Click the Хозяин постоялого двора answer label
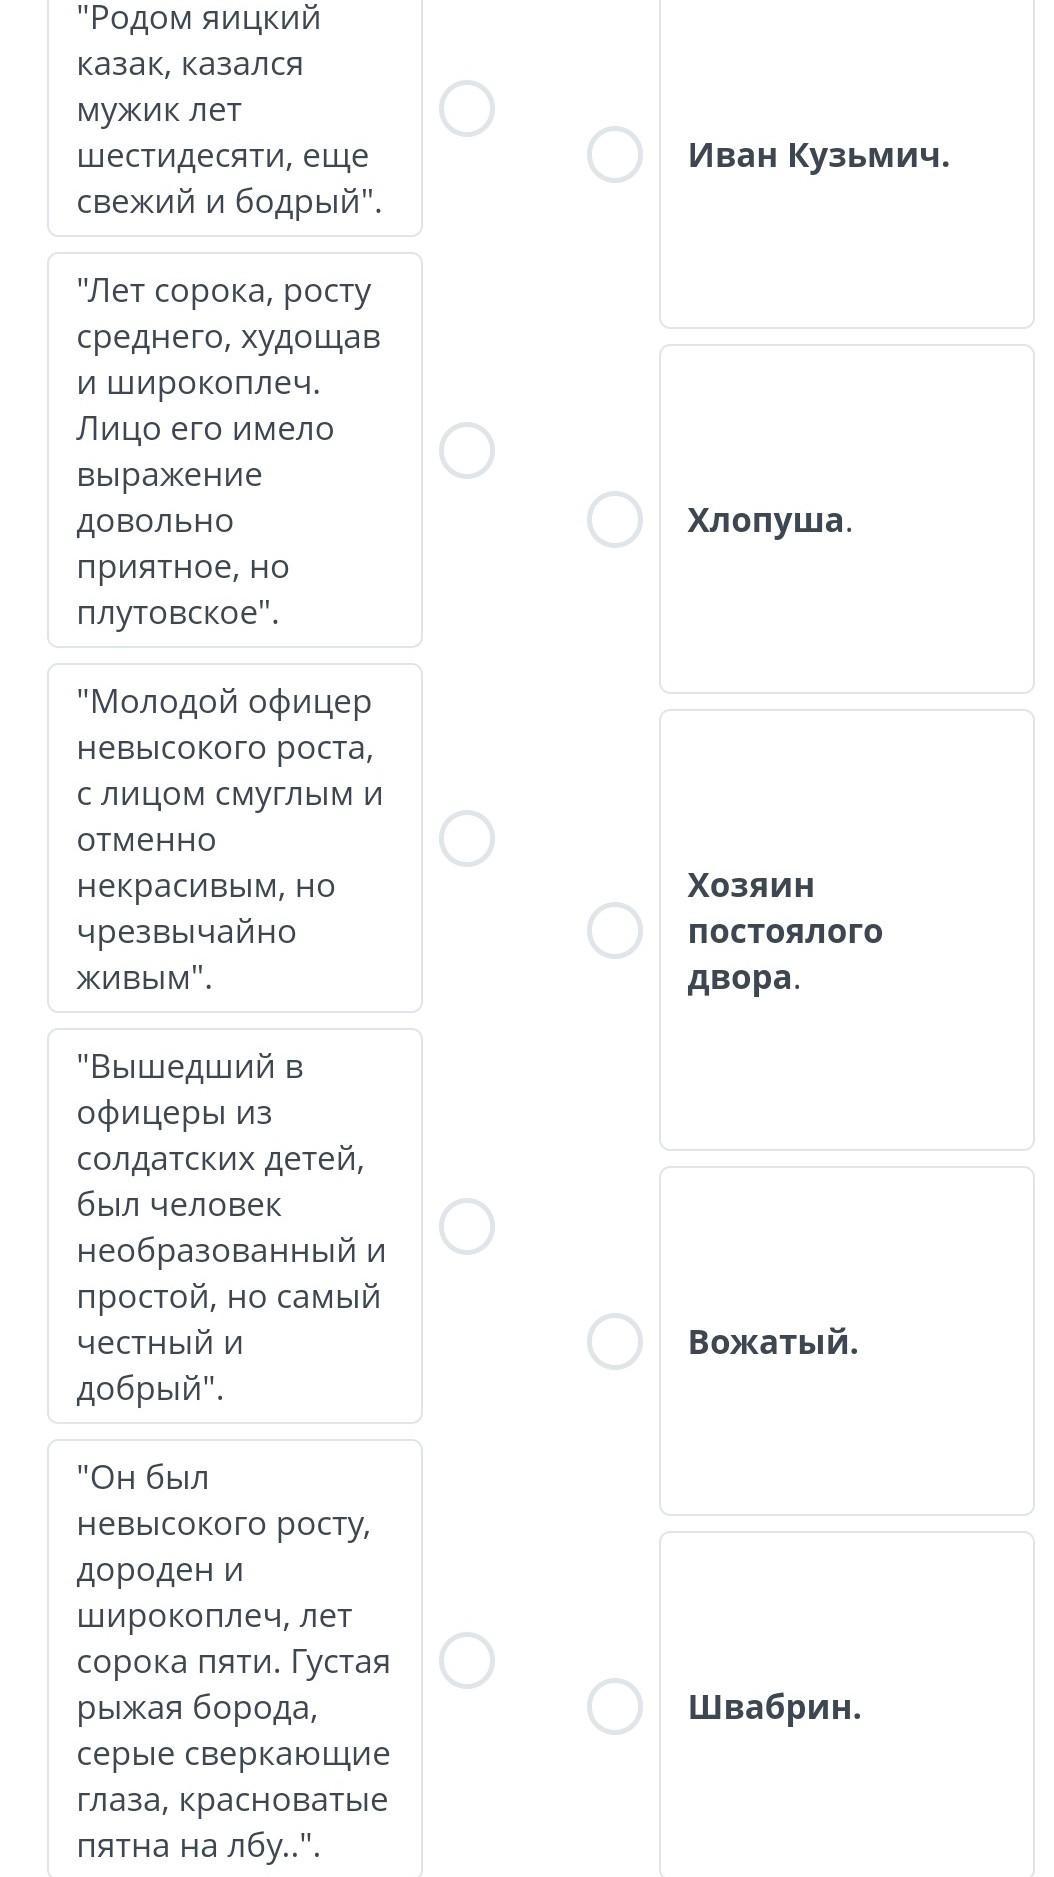Image resolution: width=1054 pixels, height=1877 pixels. [784, 931]
